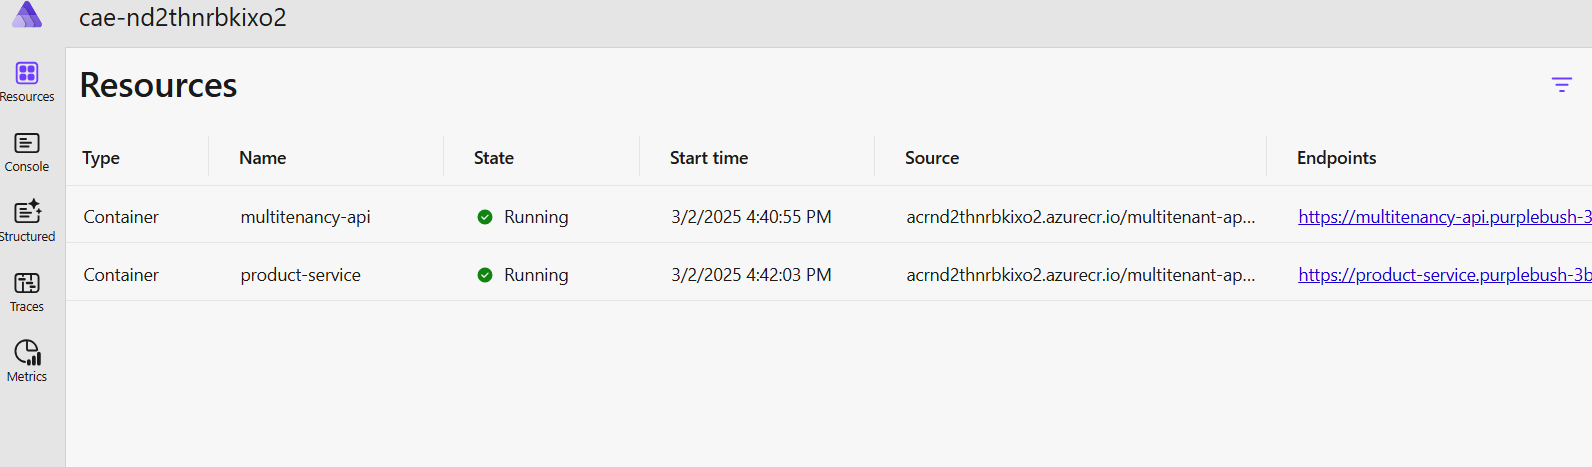The image size is (1592, 467).
Task: Click Running state text for multitenancy-api
Action: 536,217
